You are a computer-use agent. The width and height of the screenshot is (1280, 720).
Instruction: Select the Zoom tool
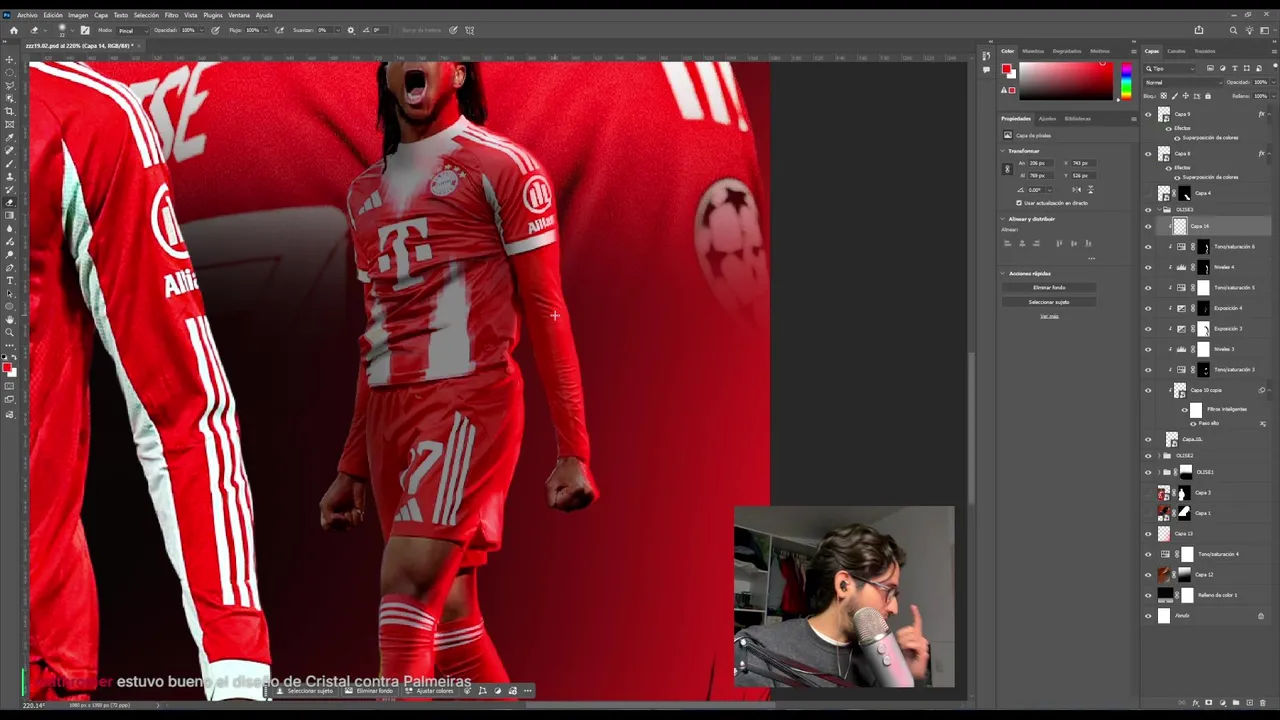coord(10,333)
